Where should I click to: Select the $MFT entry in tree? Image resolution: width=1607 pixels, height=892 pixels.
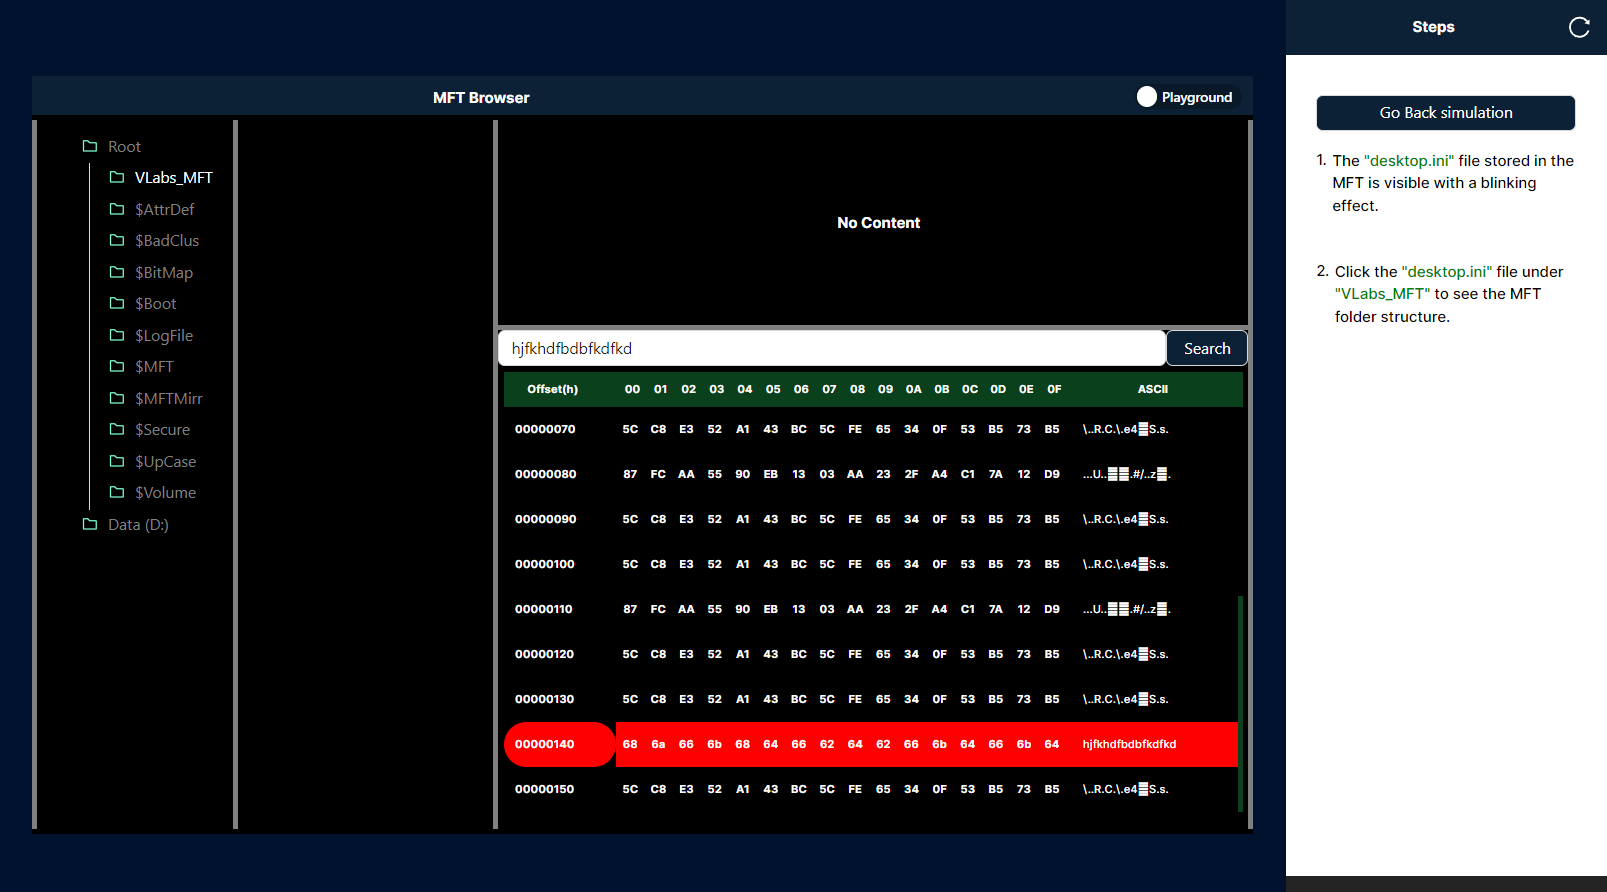tap(154, 367)
